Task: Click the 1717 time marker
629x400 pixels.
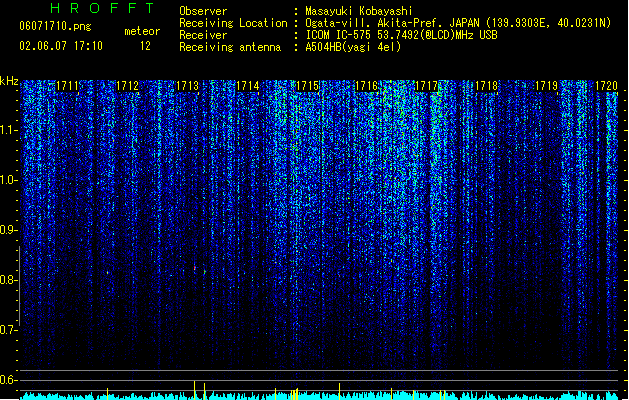Action: click(426, 86)
